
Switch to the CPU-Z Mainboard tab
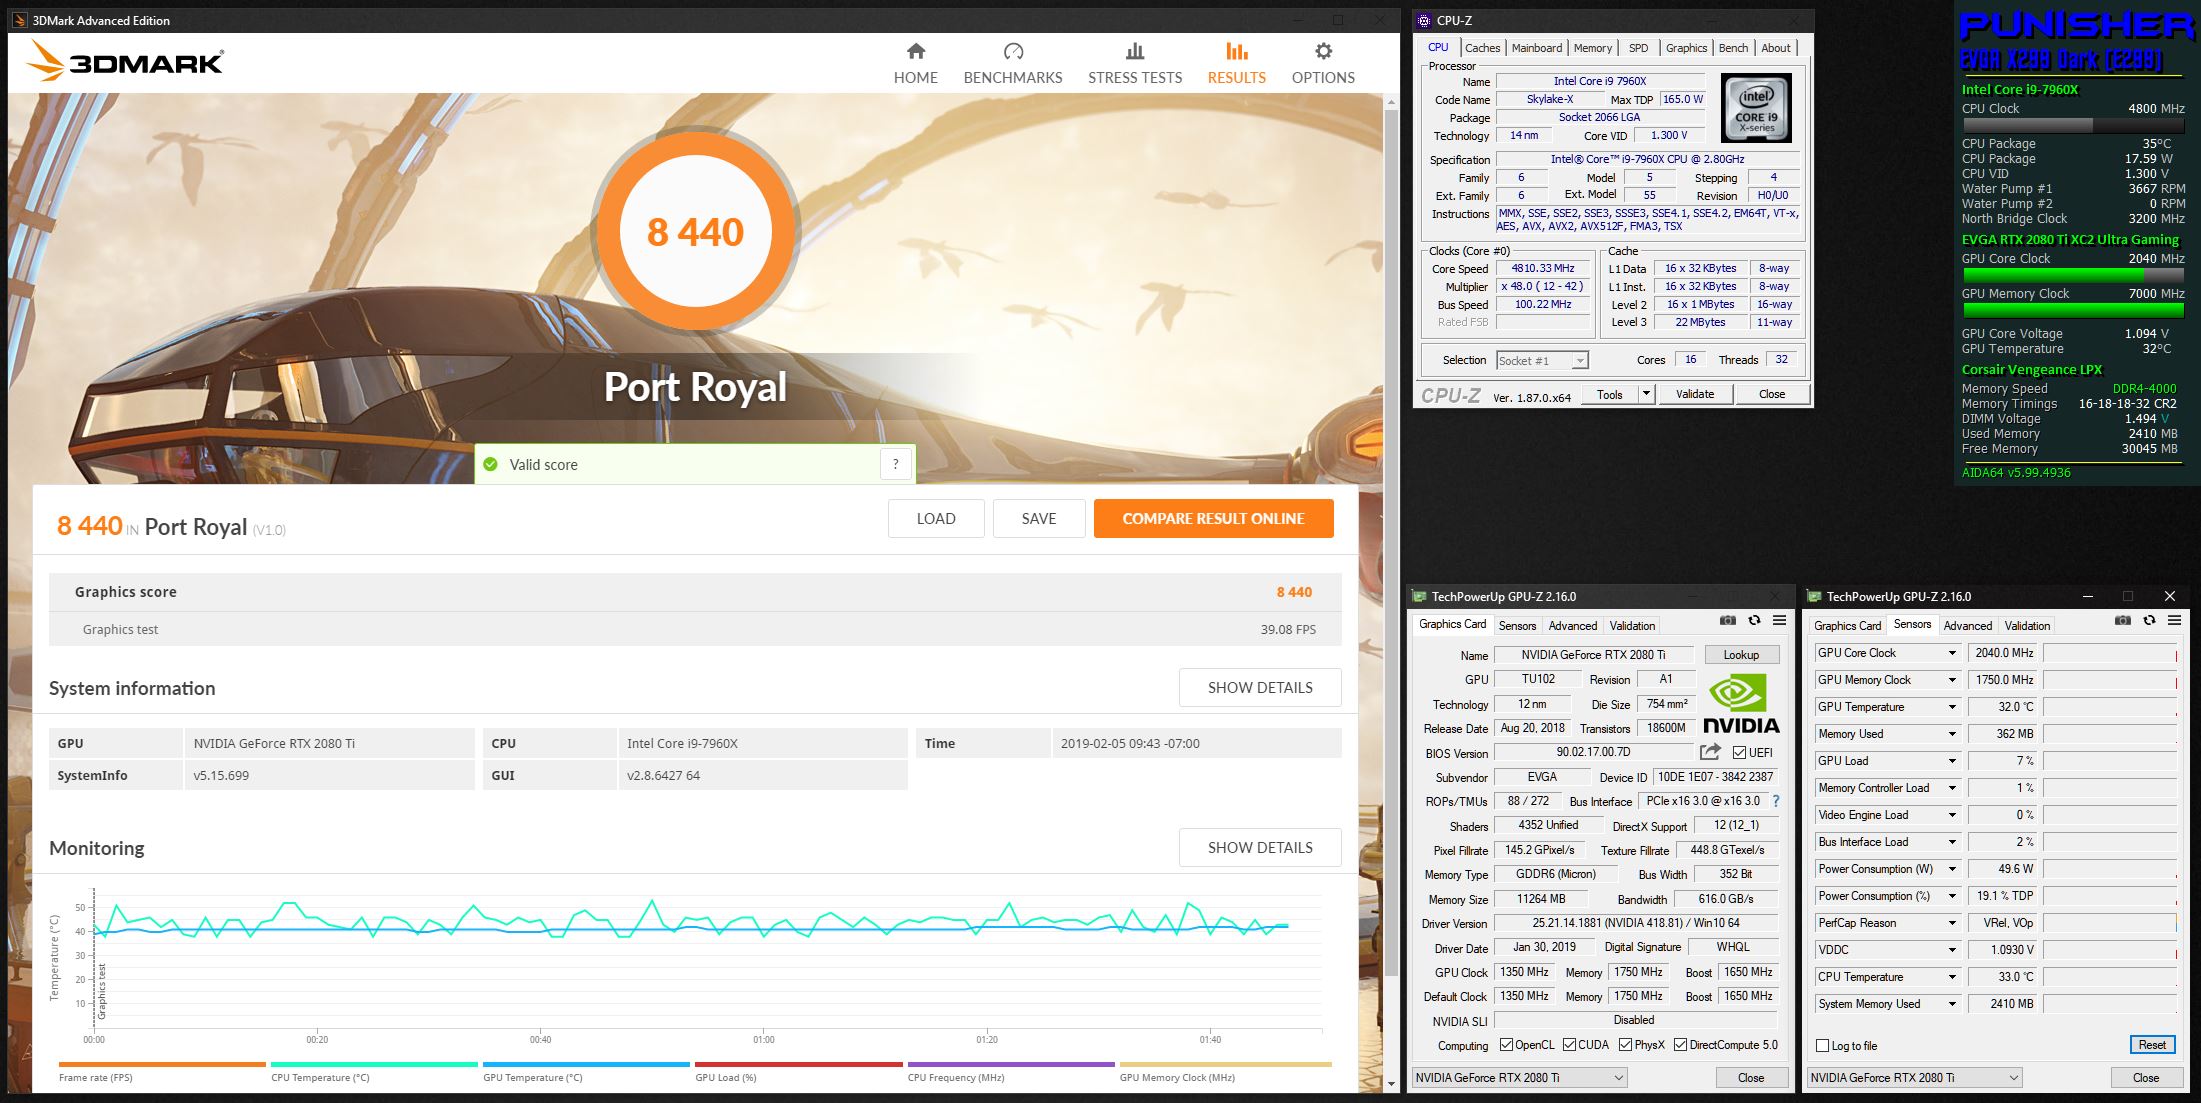point(1536,48)
